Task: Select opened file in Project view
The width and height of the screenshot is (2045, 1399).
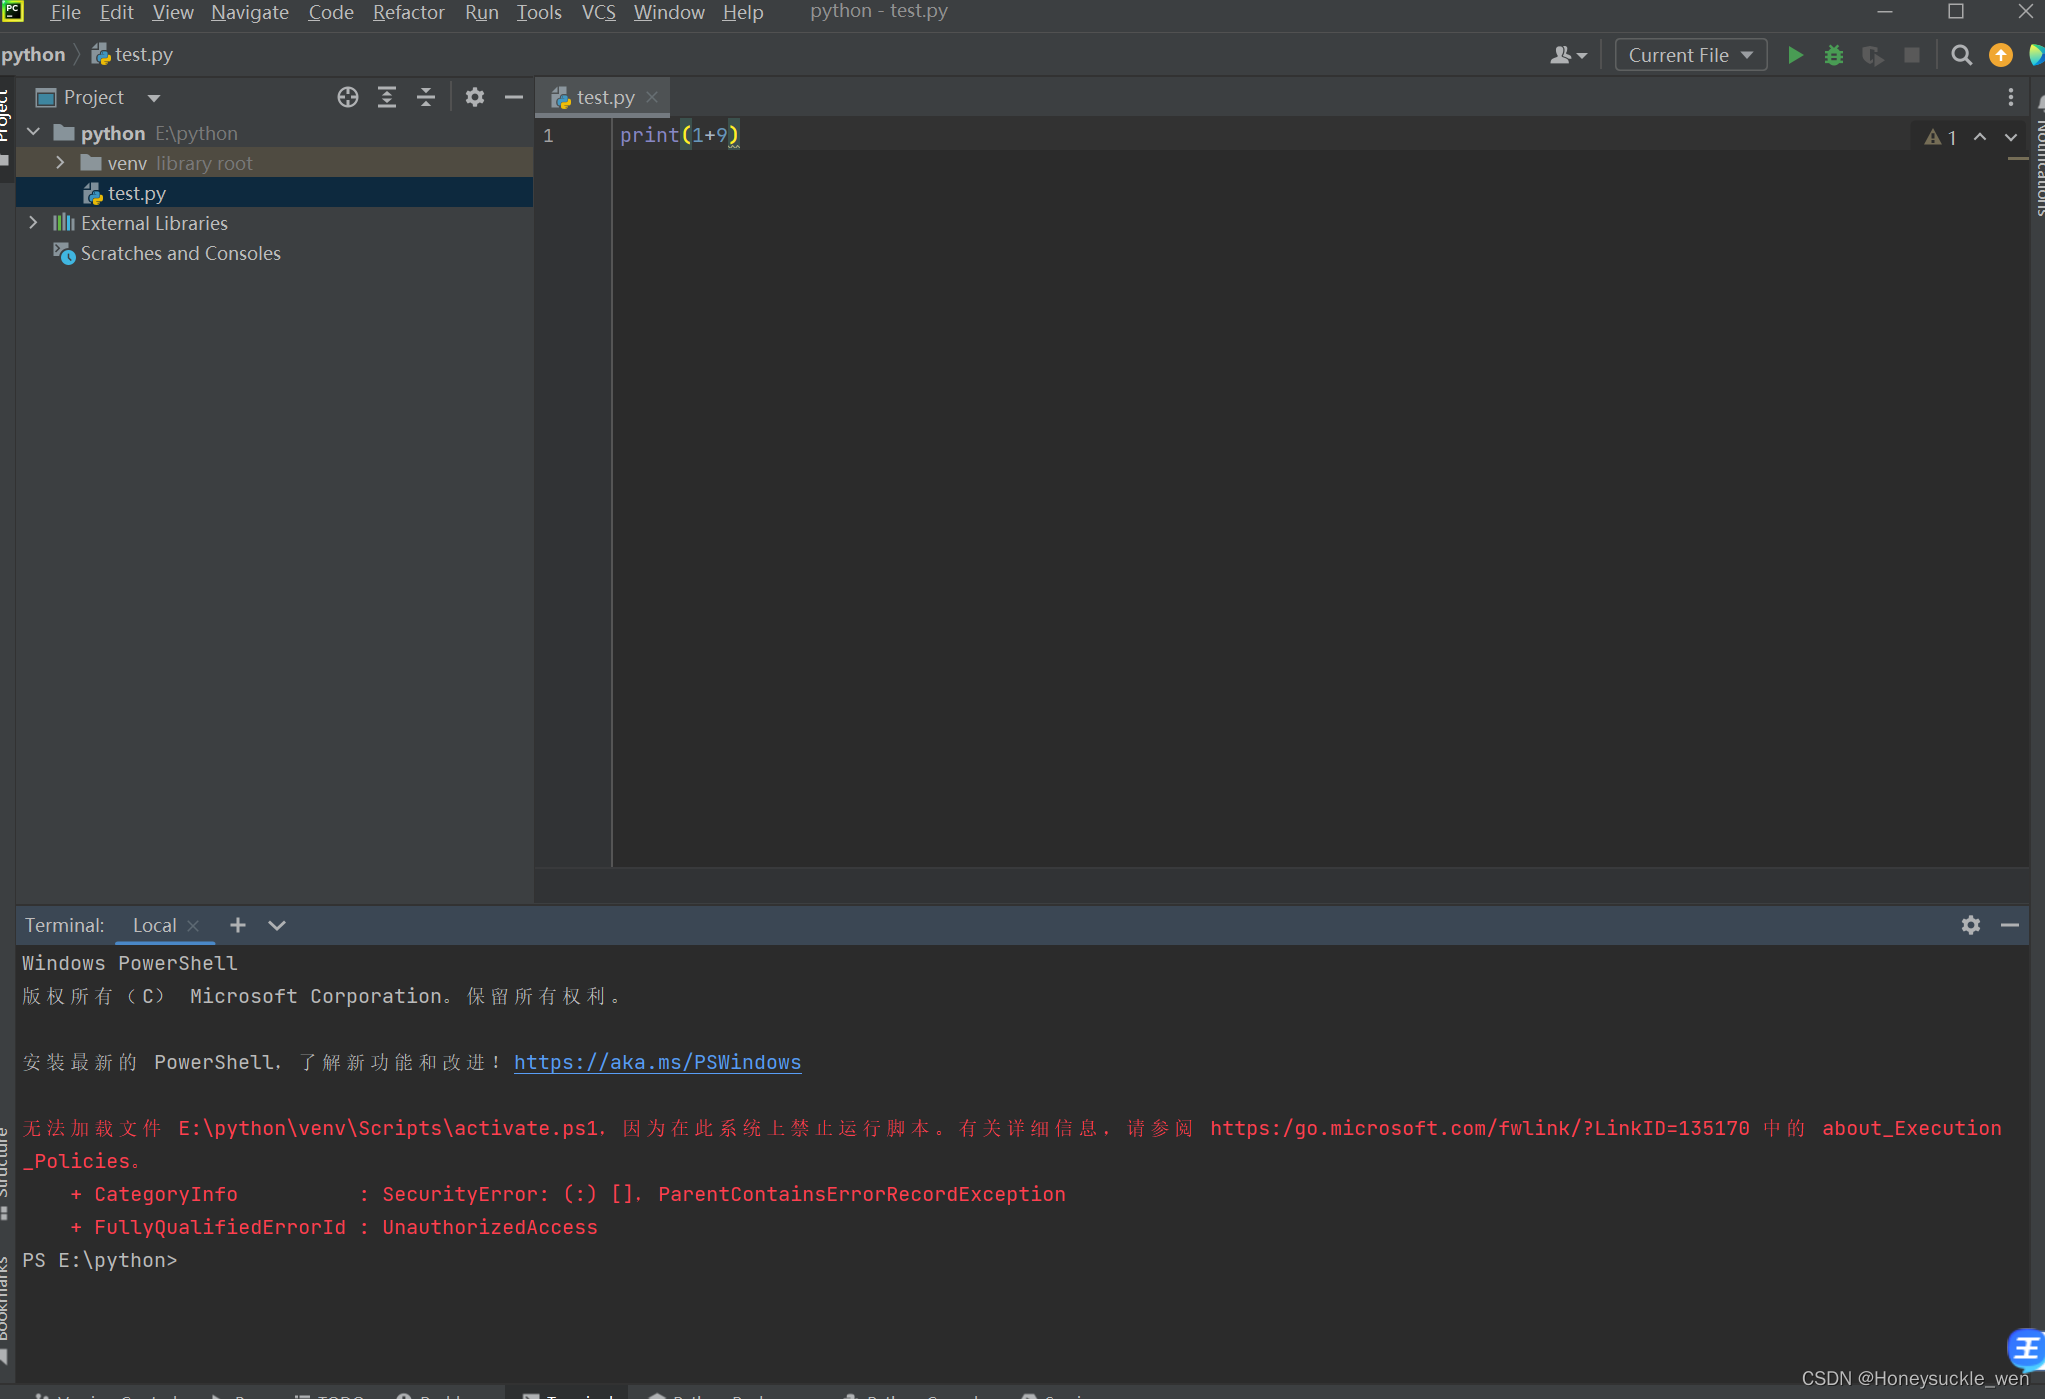Action: point(347,97)
